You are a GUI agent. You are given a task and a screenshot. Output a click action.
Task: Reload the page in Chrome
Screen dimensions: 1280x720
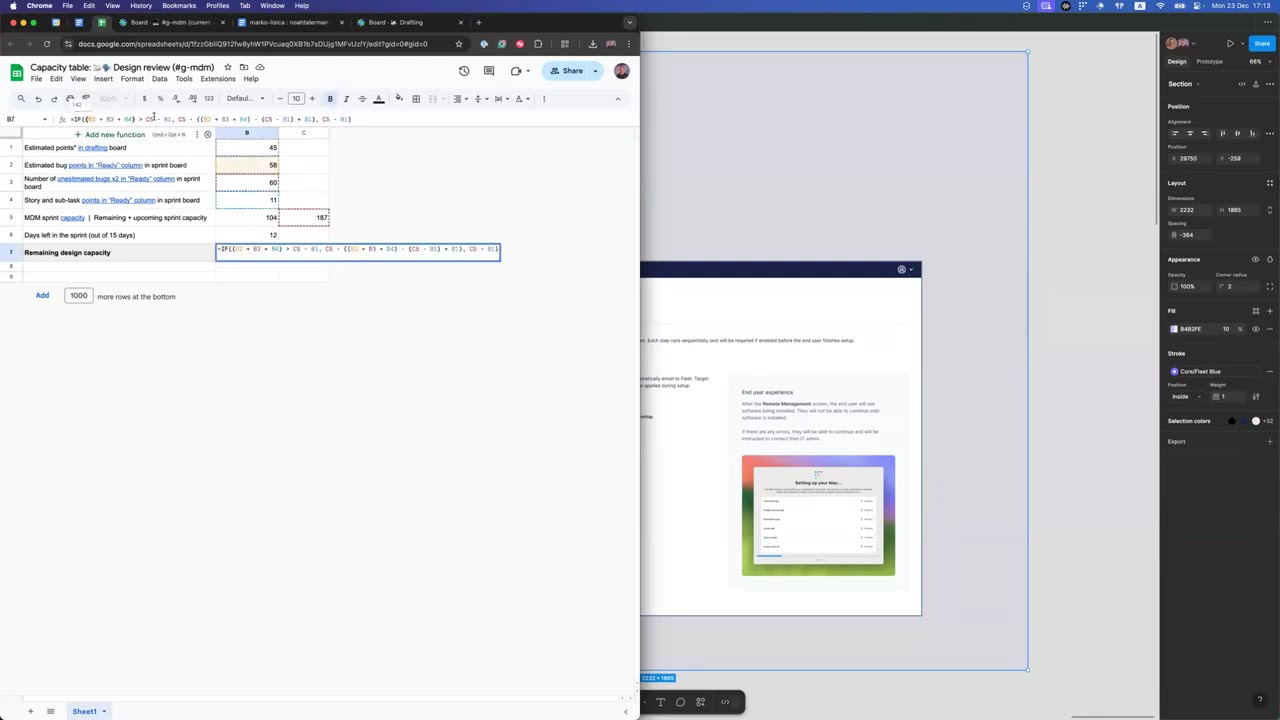(x=46, y=44)
